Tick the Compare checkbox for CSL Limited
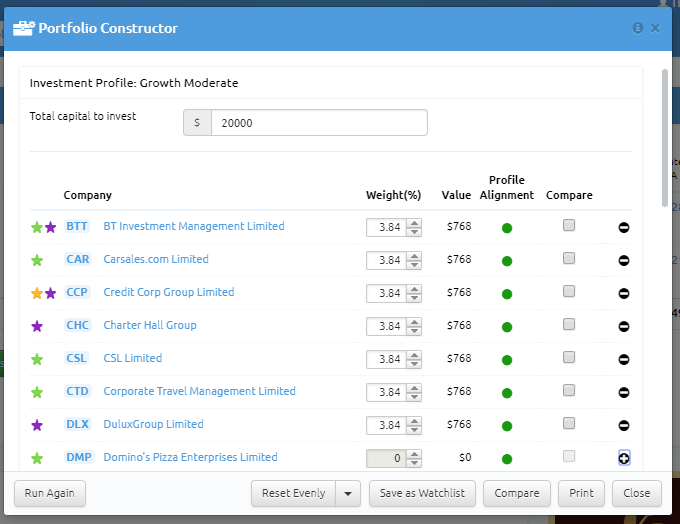This screenshot has width=680, height=524. tap(569, 357)
